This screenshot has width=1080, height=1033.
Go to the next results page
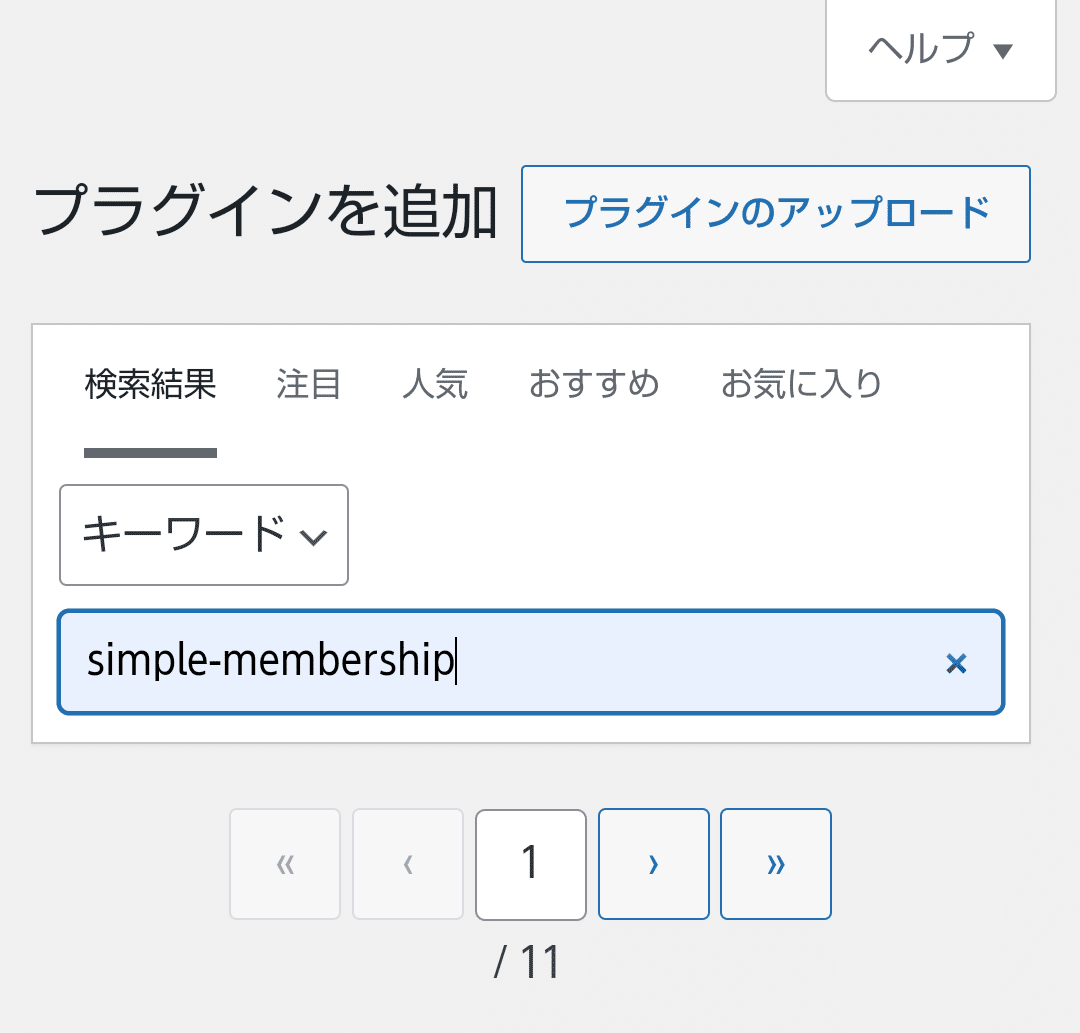tap(654, 864)
